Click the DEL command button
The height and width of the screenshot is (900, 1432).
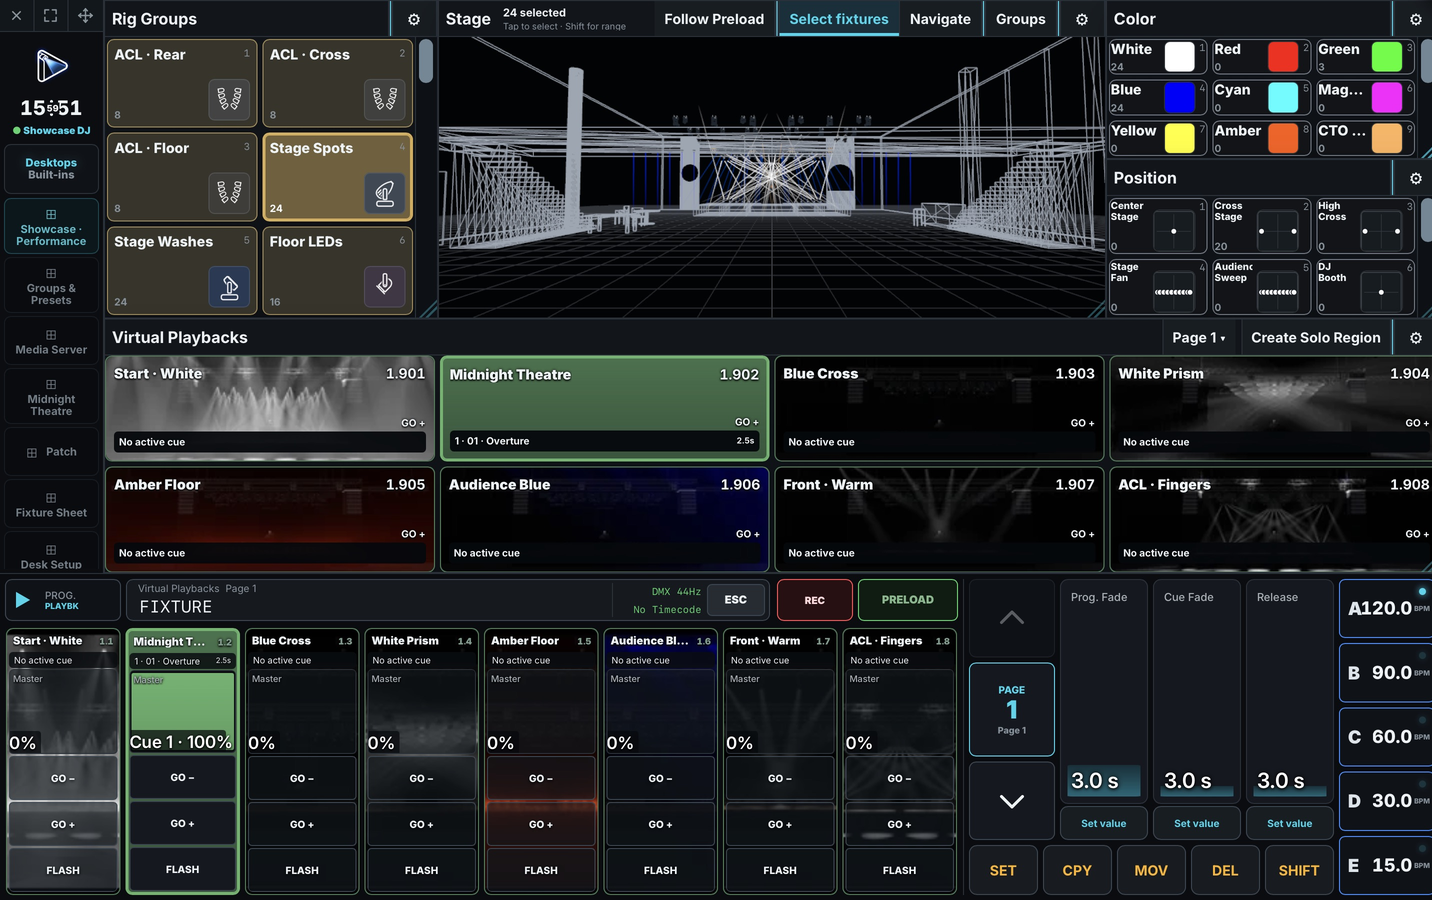pyautogui.click(x=1225, y=870)
